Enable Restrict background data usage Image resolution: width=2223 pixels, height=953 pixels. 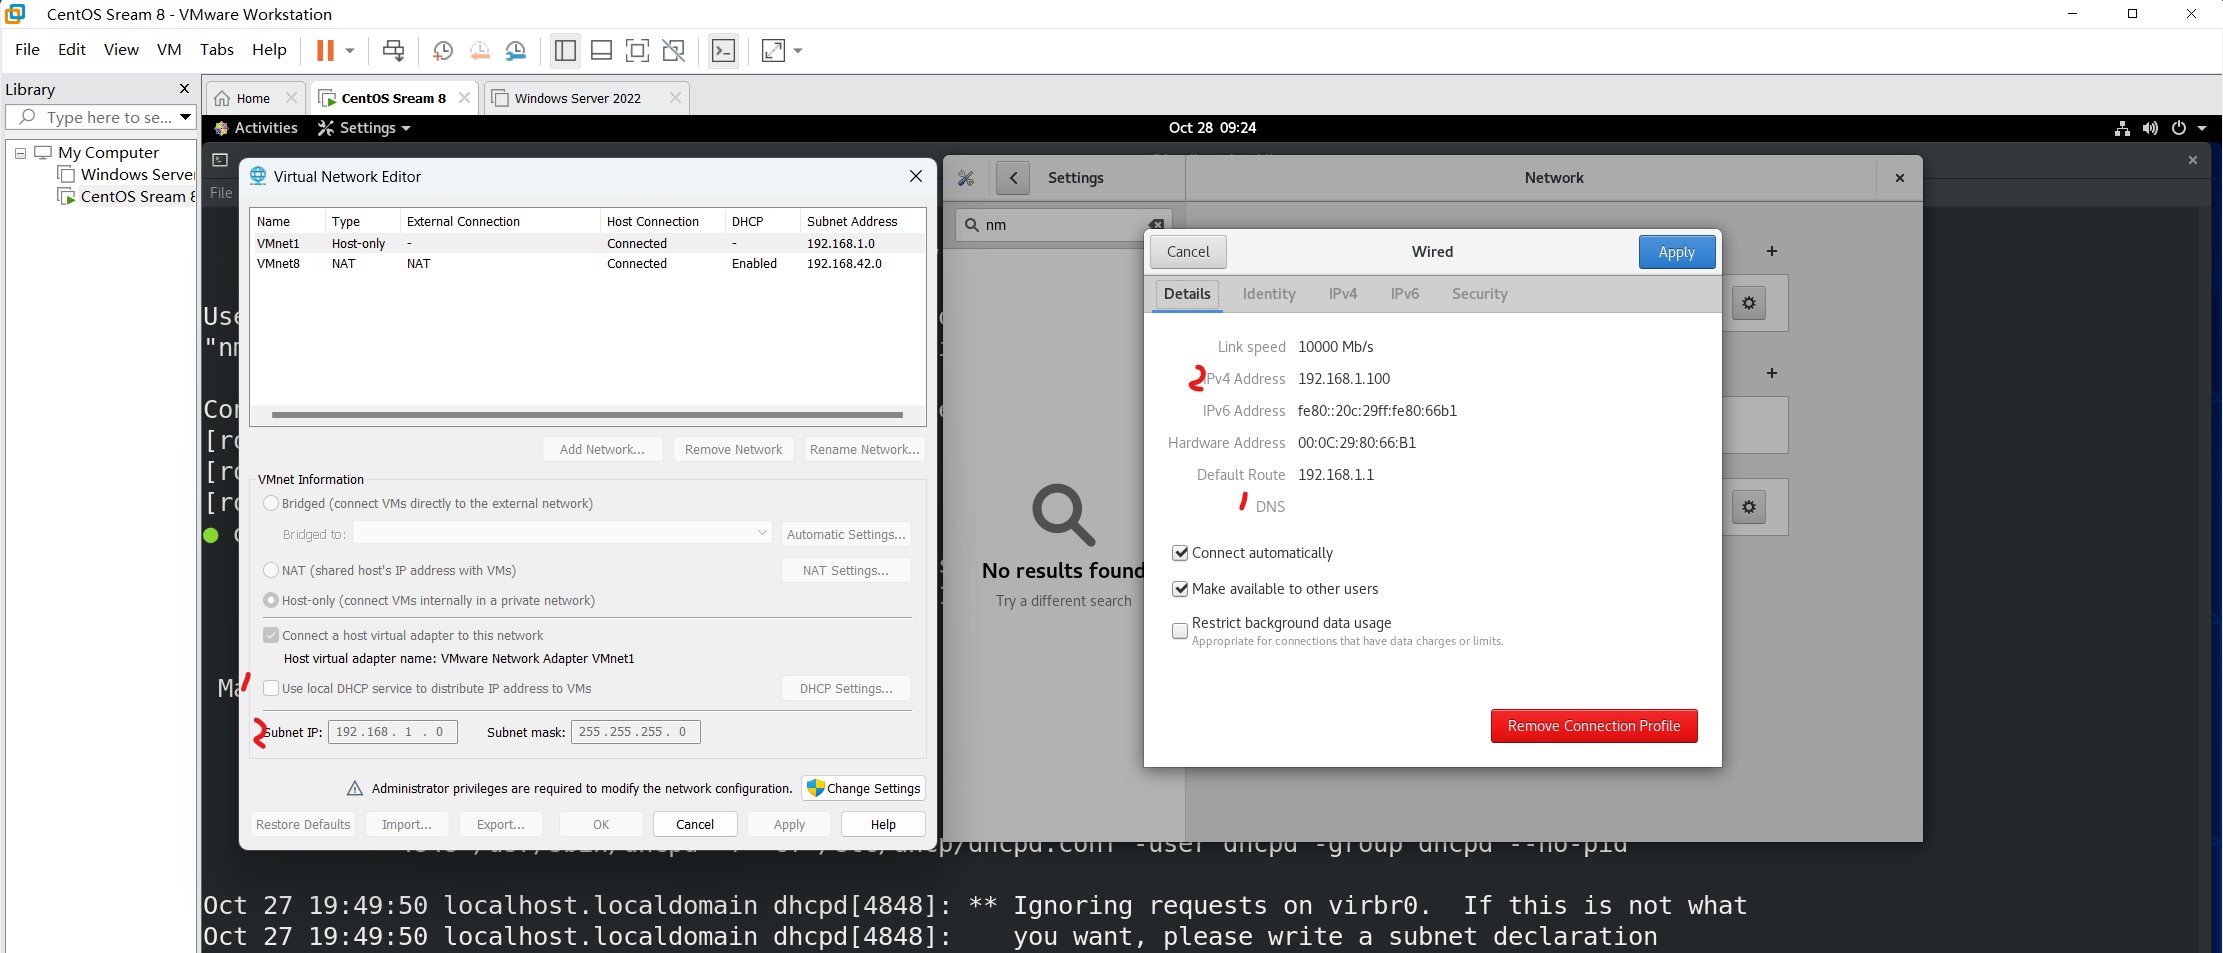[x=1180, y=631]
